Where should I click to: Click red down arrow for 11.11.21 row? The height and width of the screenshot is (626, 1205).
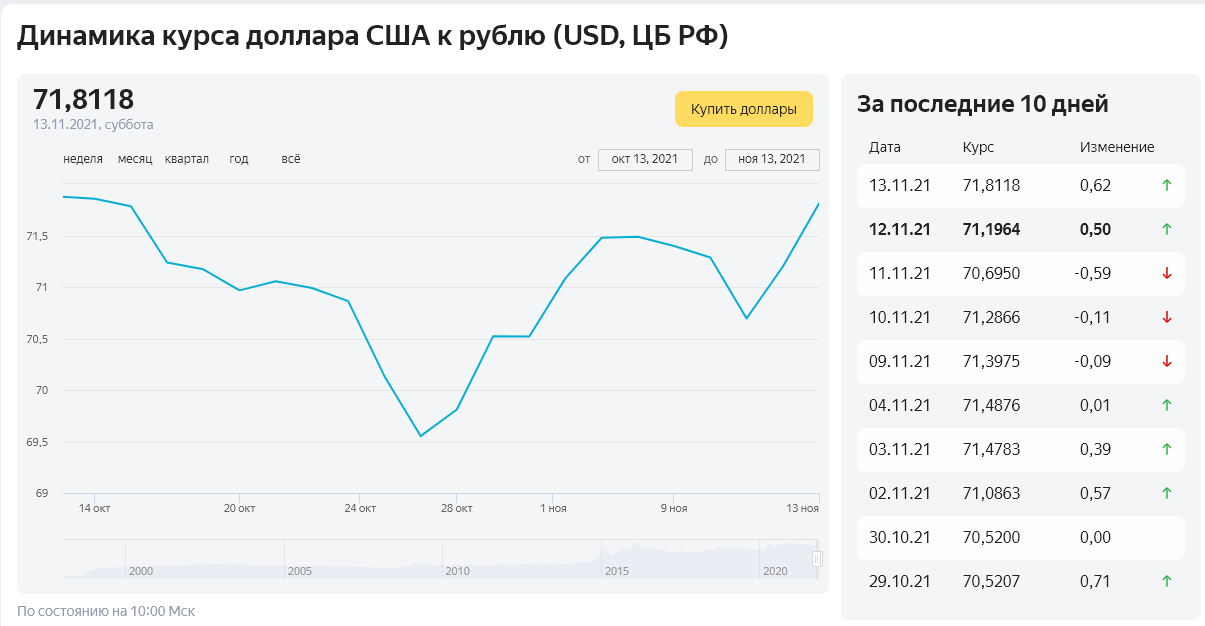[1166, 273]
